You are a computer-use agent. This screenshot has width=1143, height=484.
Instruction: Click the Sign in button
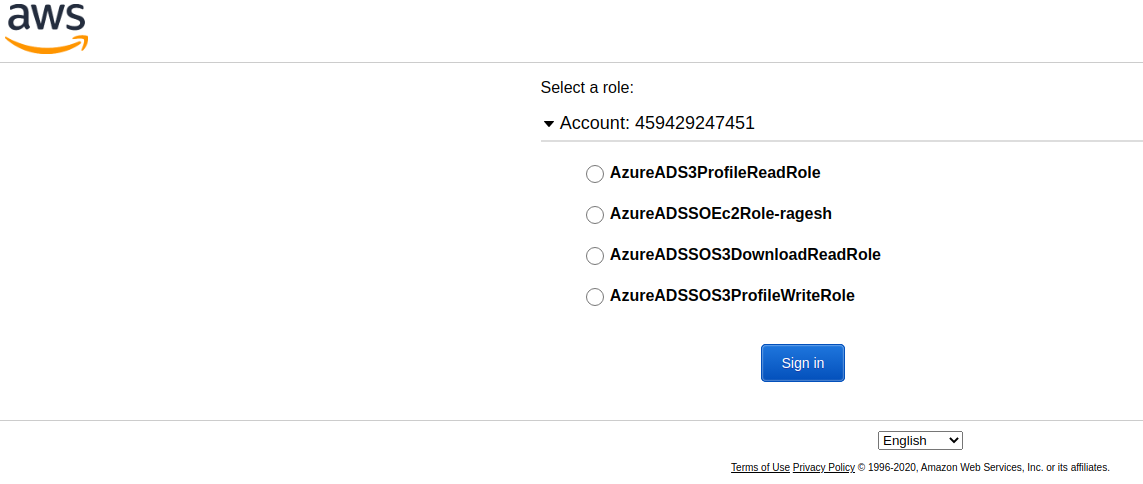click(x=803, y=363)
